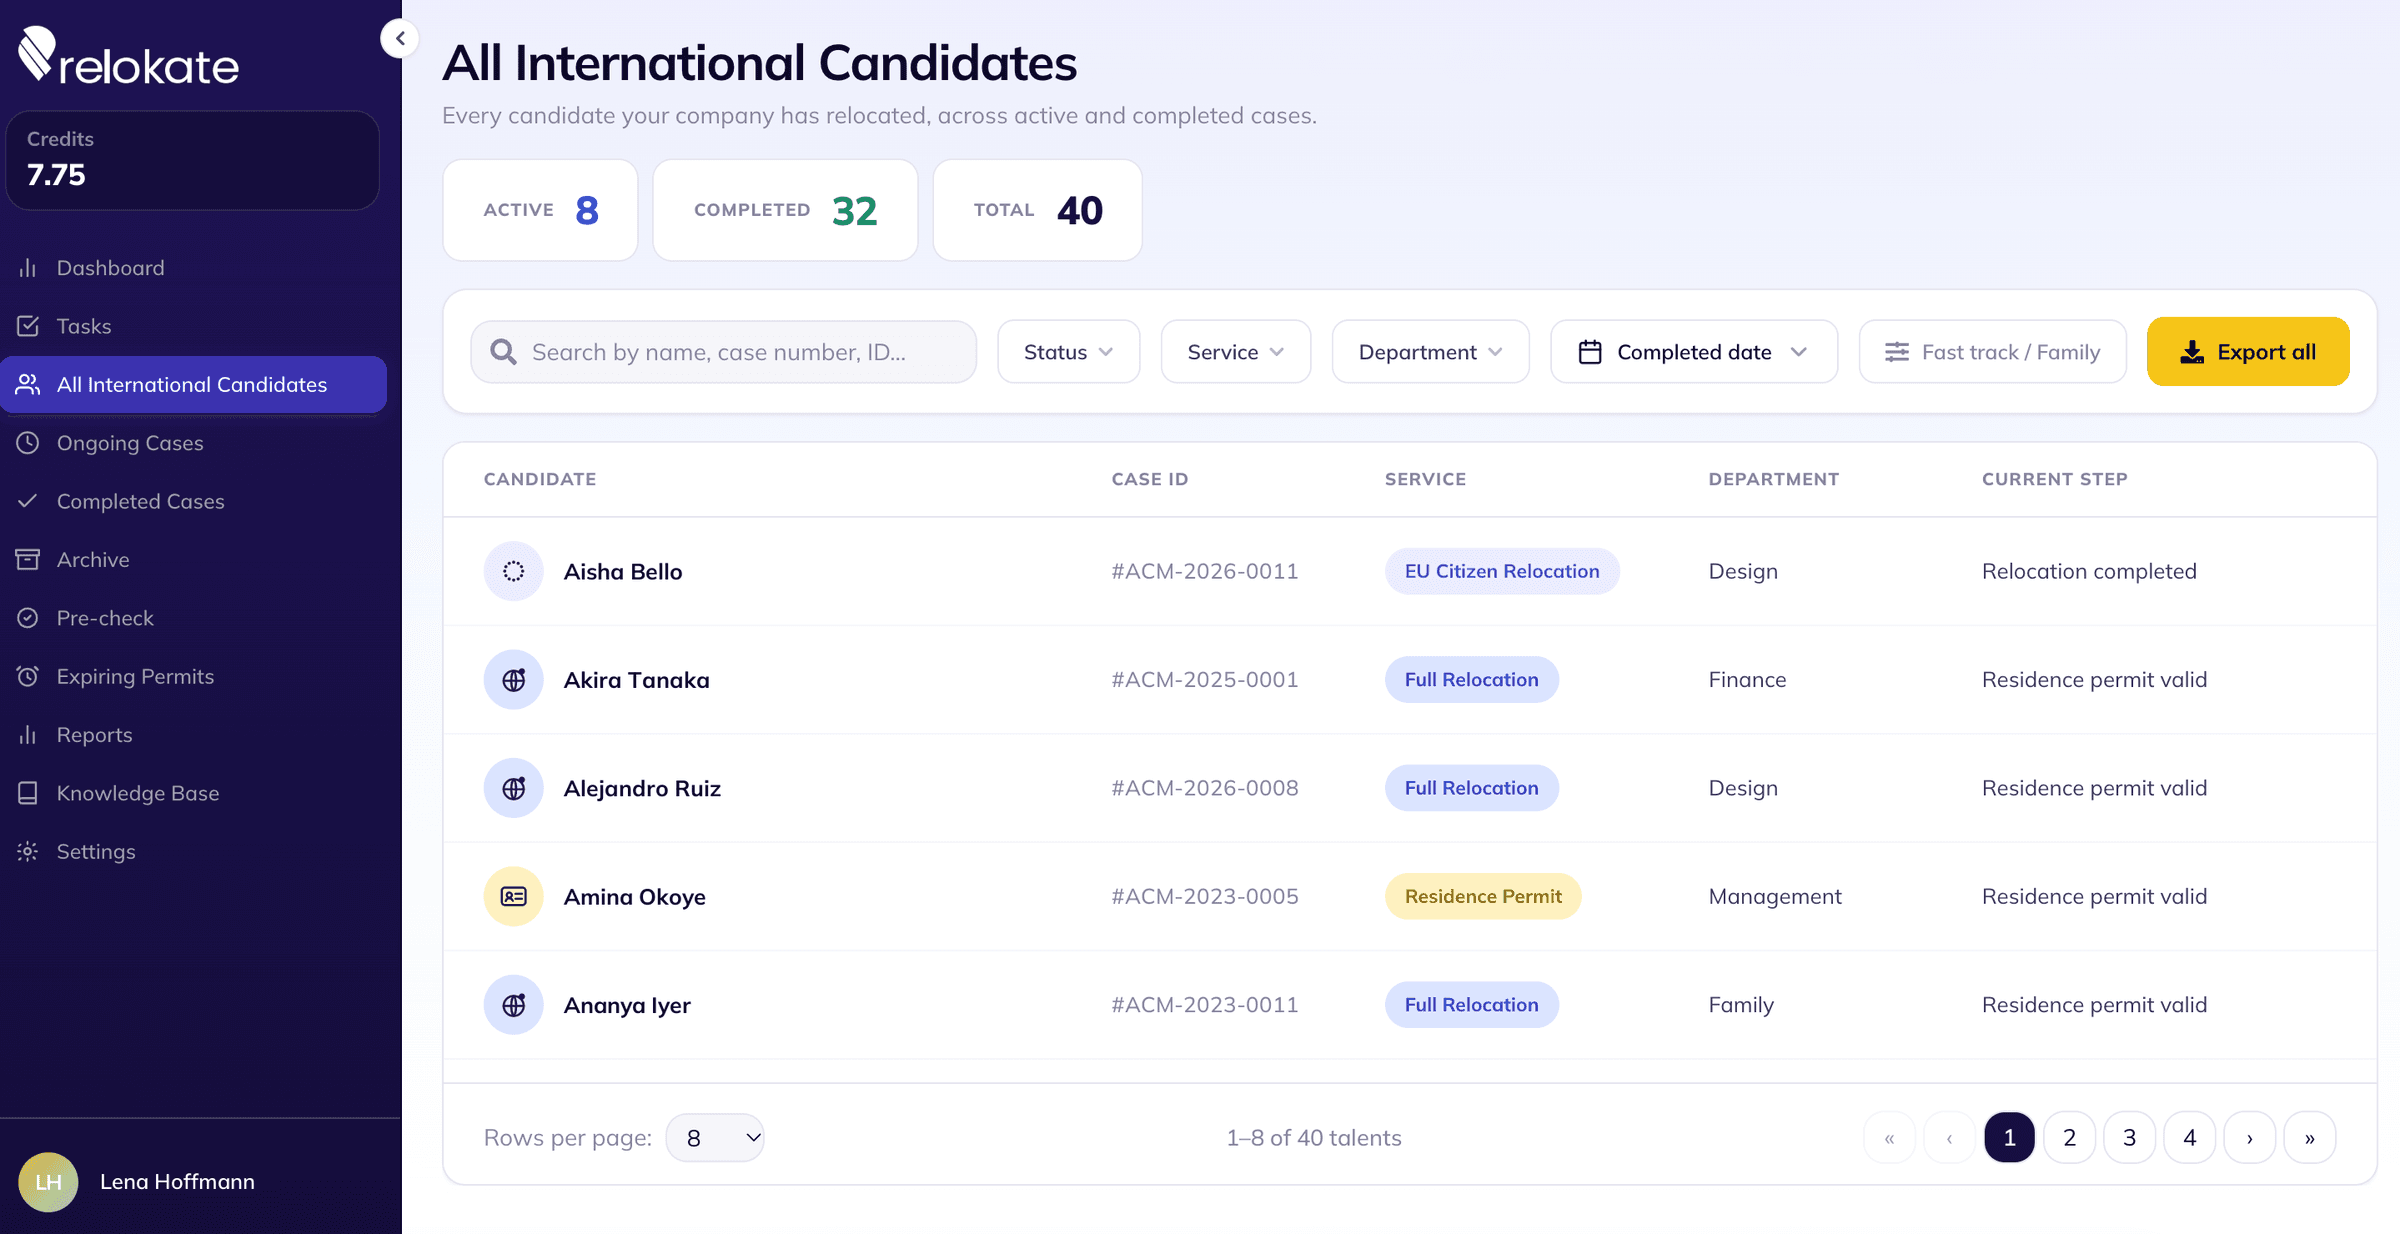Open the Status filter dropdown
Viewport: 2400px width, 1234px height.
coord(1068,352)
